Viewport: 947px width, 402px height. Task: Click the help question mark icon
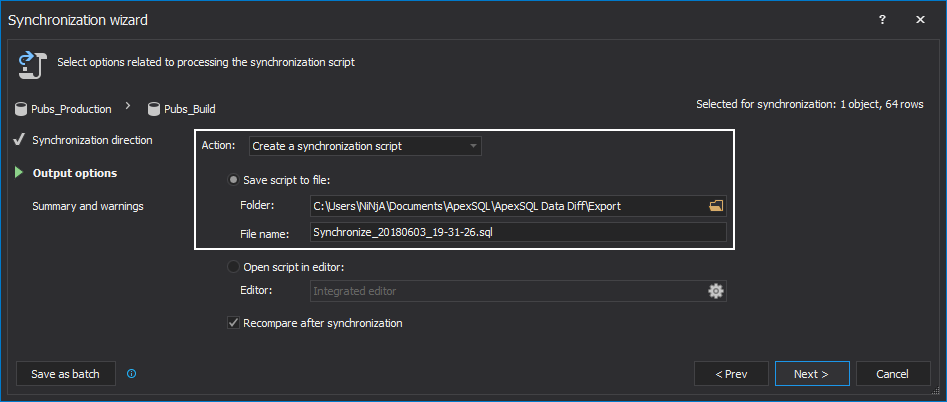click(x=881, y=19)
